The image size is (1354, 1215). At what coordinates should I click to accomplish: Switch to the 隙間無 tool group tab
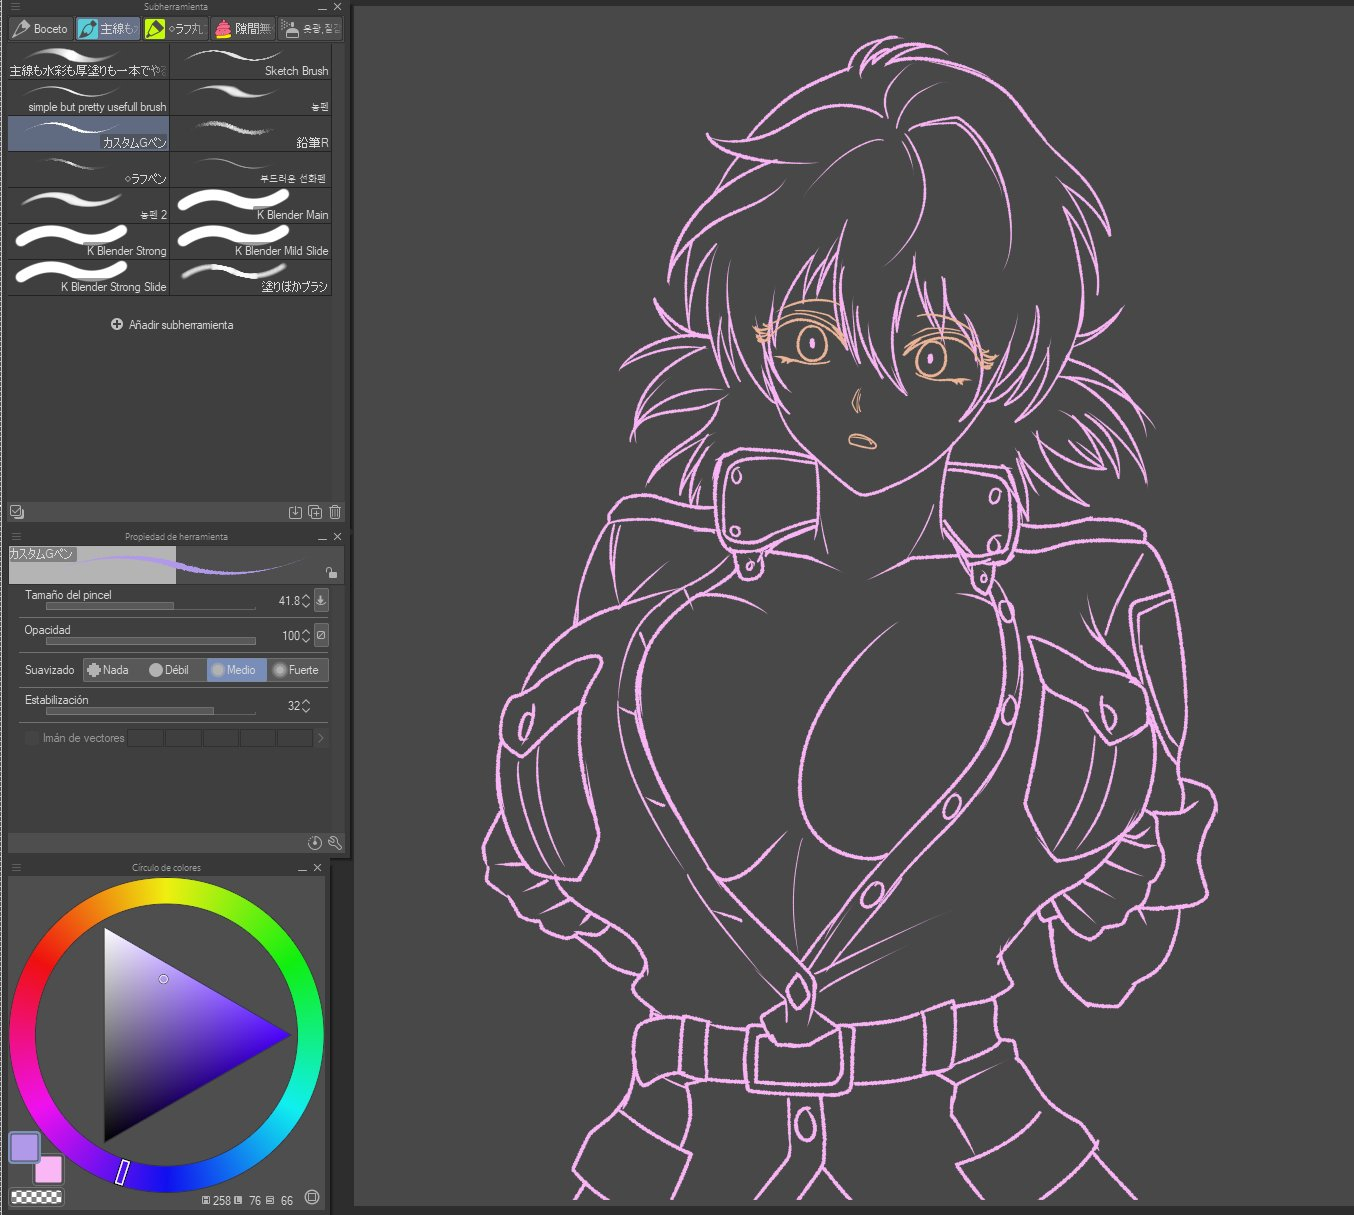(243, 29)
